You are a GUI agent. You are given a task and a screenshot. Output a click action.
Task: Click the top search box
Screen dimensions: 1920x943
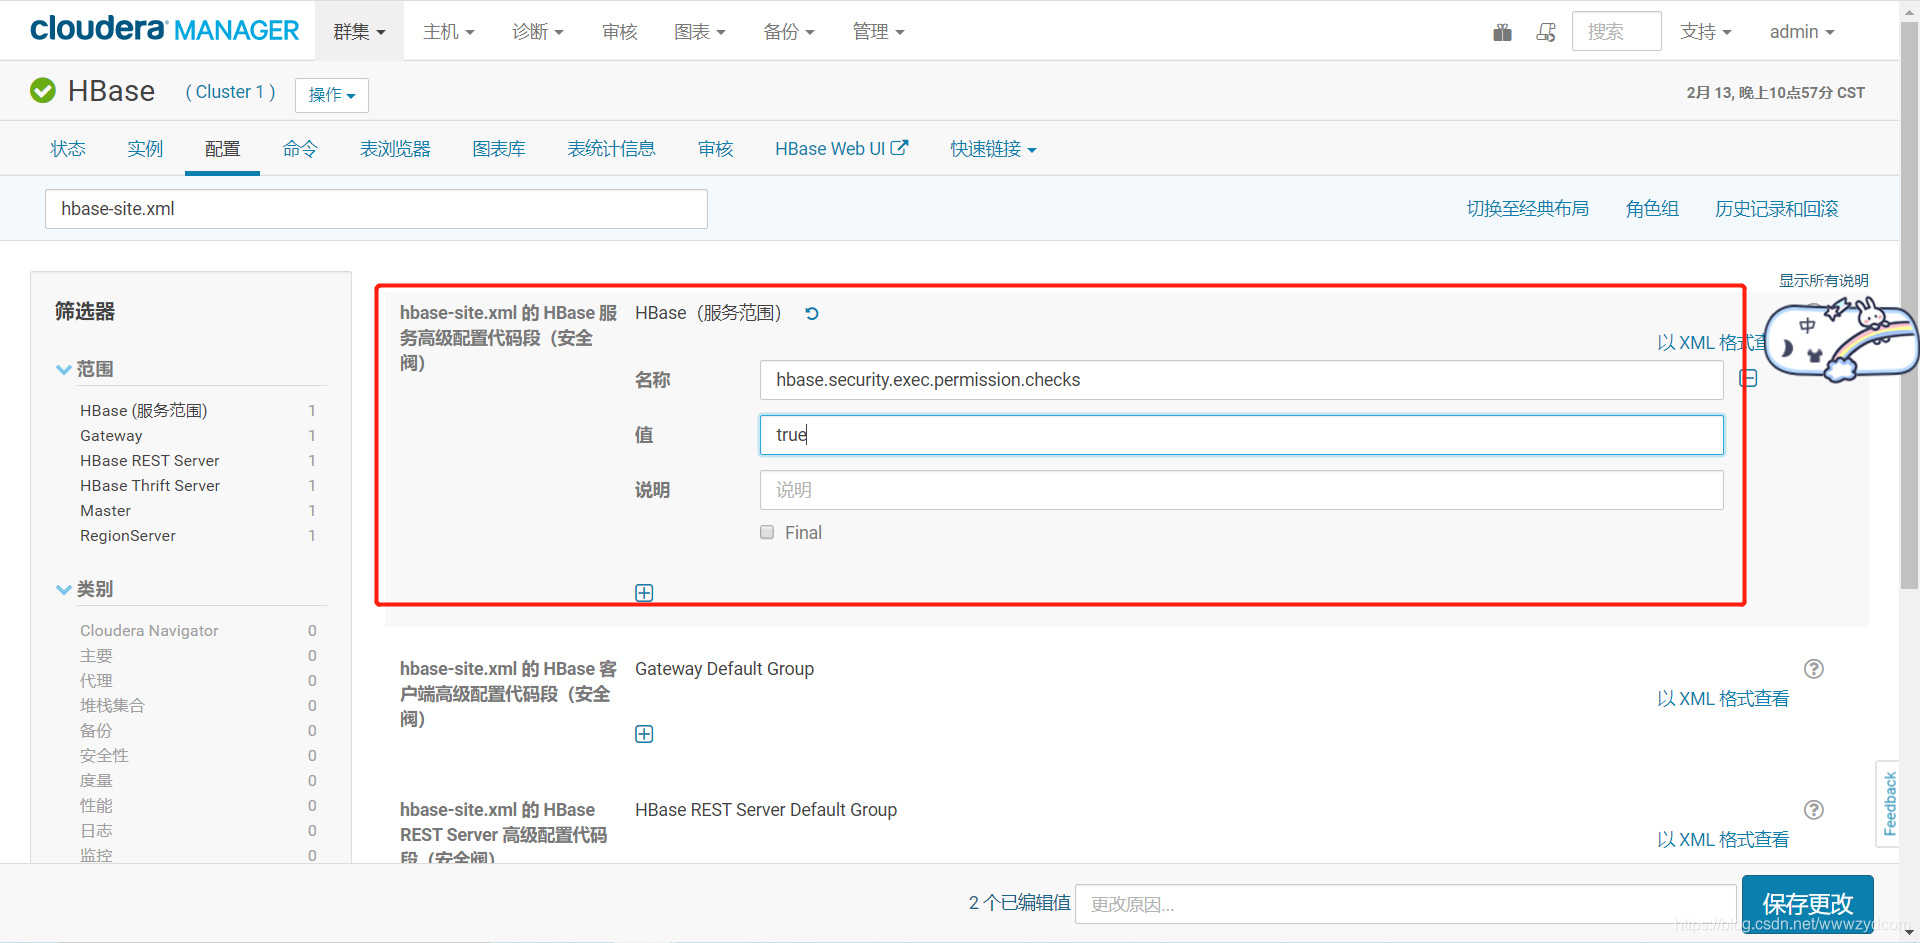pyautogui.click(x=1616, y=31)
